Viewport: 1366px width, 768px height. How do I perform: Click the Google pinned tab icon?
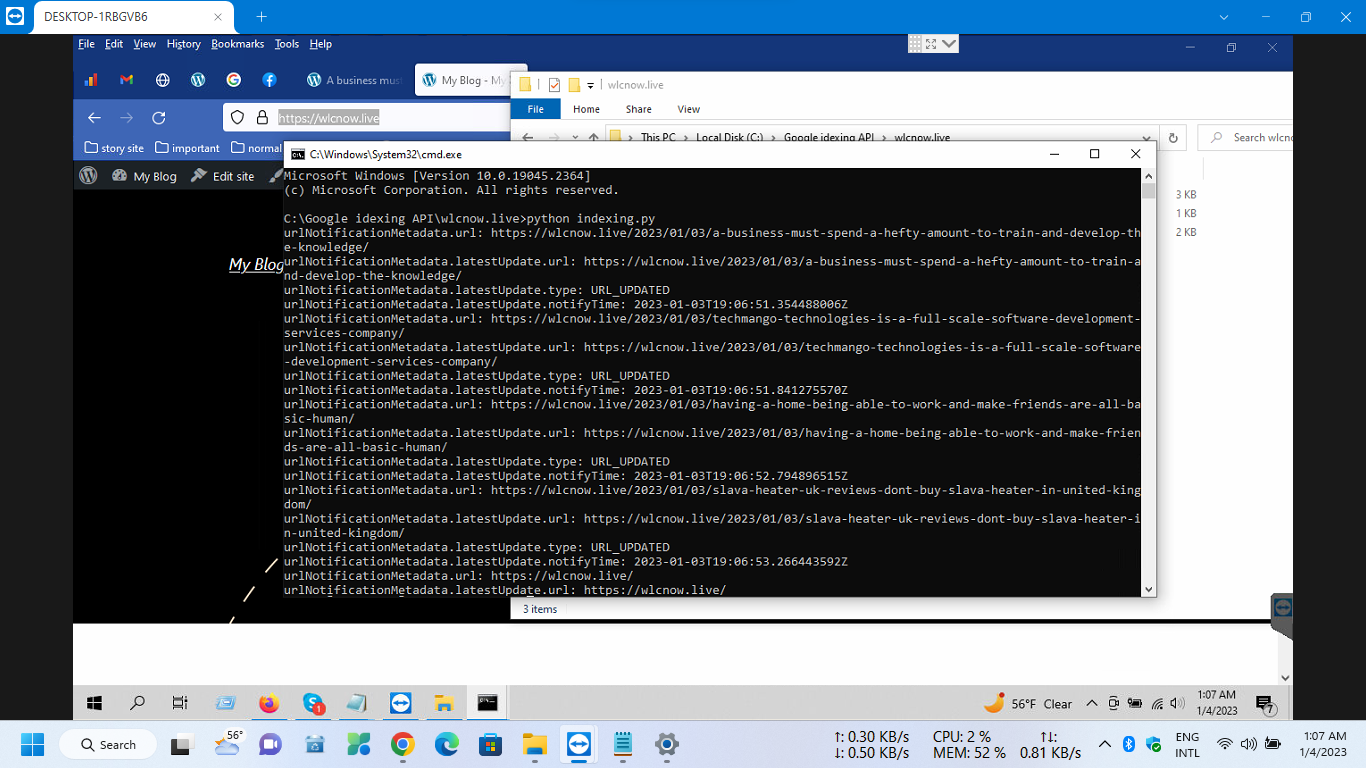click(233, 80)
